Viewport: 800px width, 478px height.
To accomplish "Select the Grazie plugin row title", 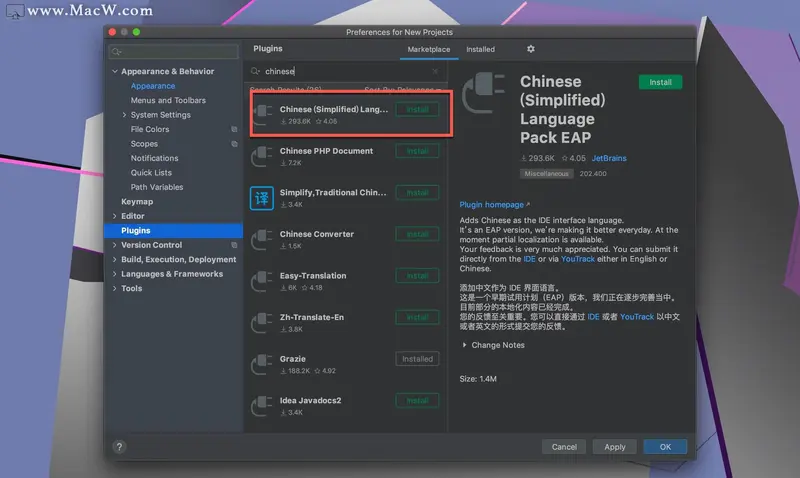I will (292, 359).
